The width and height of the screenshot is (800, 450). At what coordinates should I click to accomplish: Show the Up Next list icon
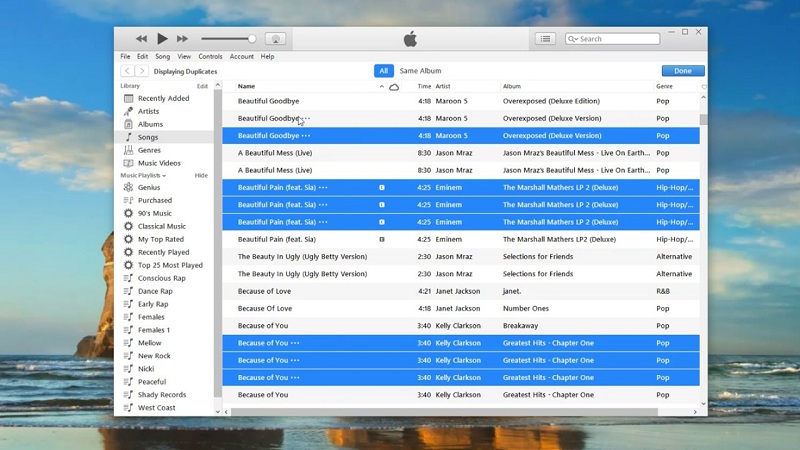coord(545,39)
